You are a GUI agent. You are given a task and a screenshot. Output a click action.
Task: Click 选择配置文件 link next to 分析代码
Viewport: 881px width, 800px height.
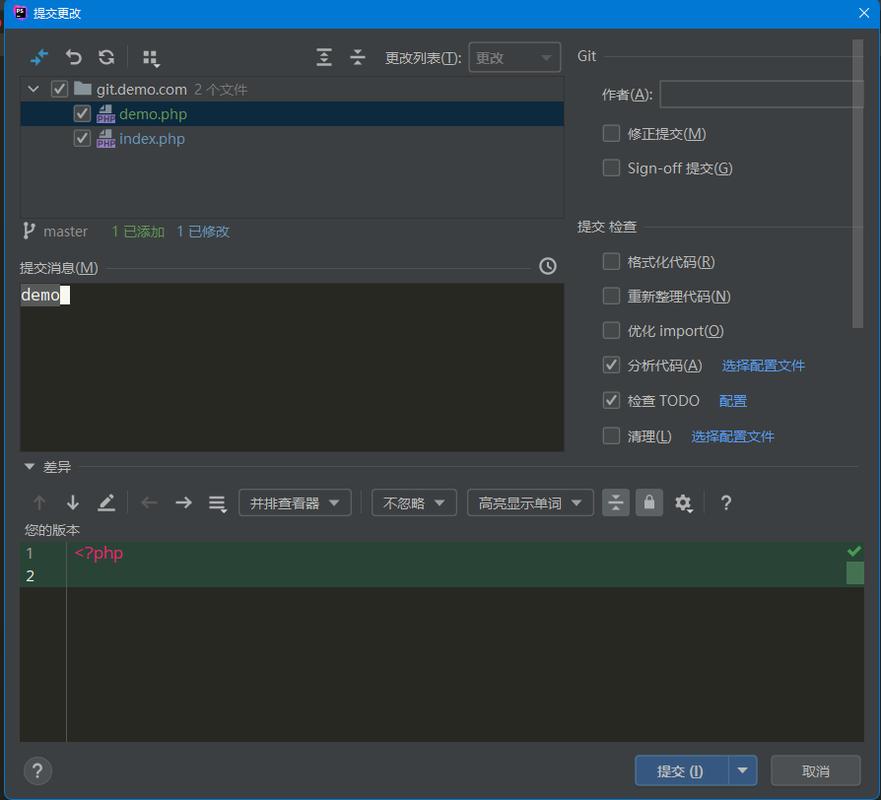tap(763, 366)
